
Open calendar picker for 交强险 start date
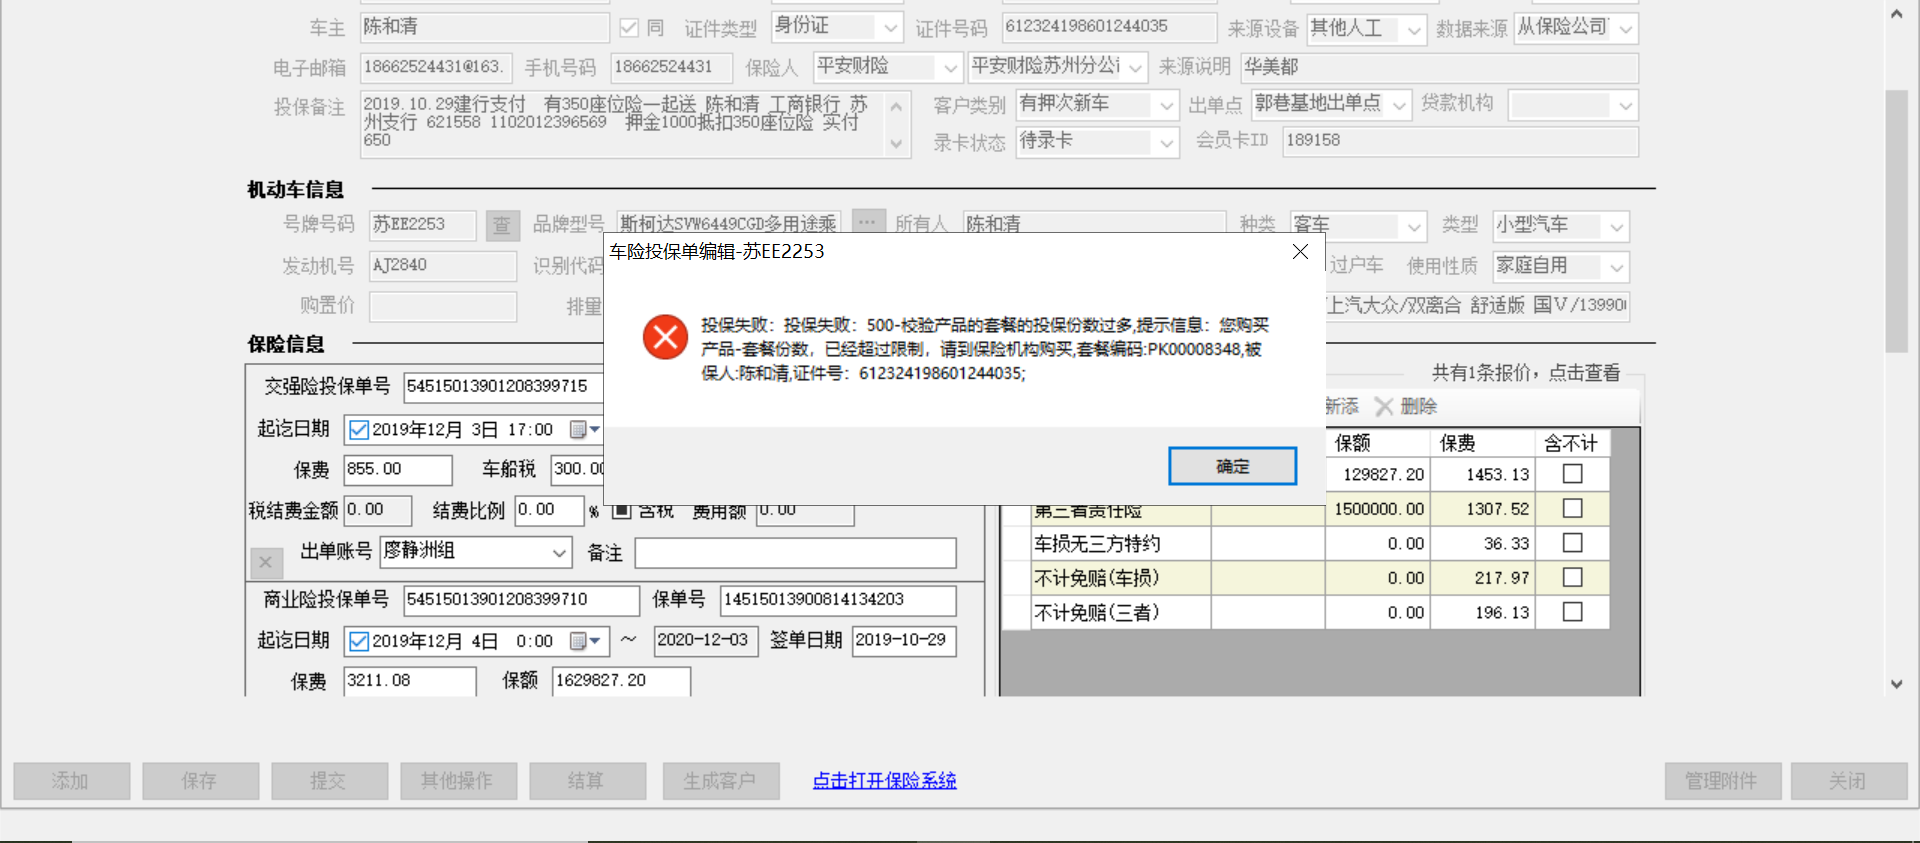click(x=584, y=429)
